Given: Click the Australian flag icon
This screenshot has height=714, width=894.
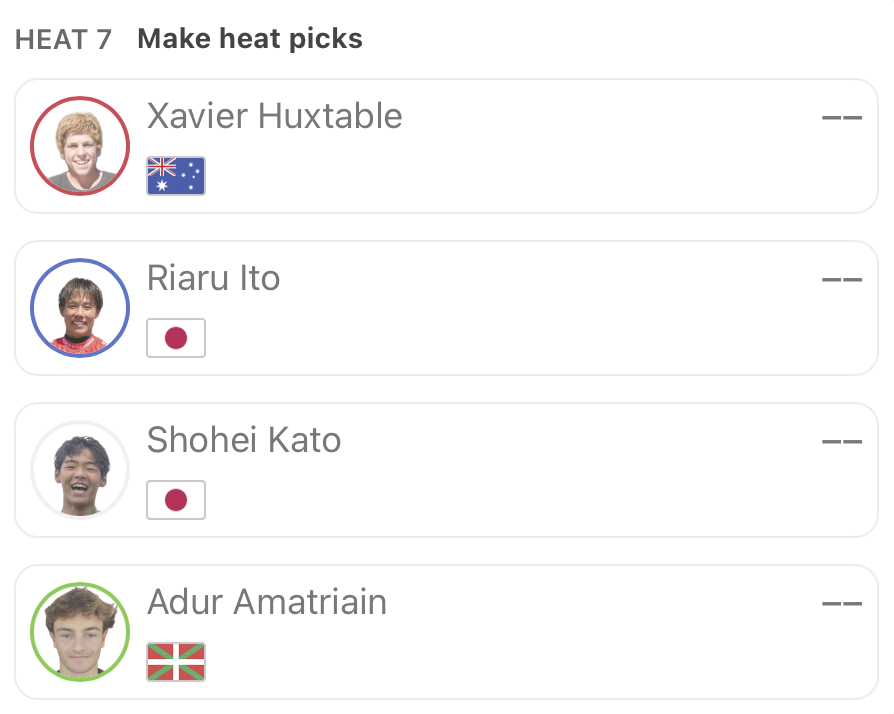Looking at the screenshot, I should click(x=176, y=176).
